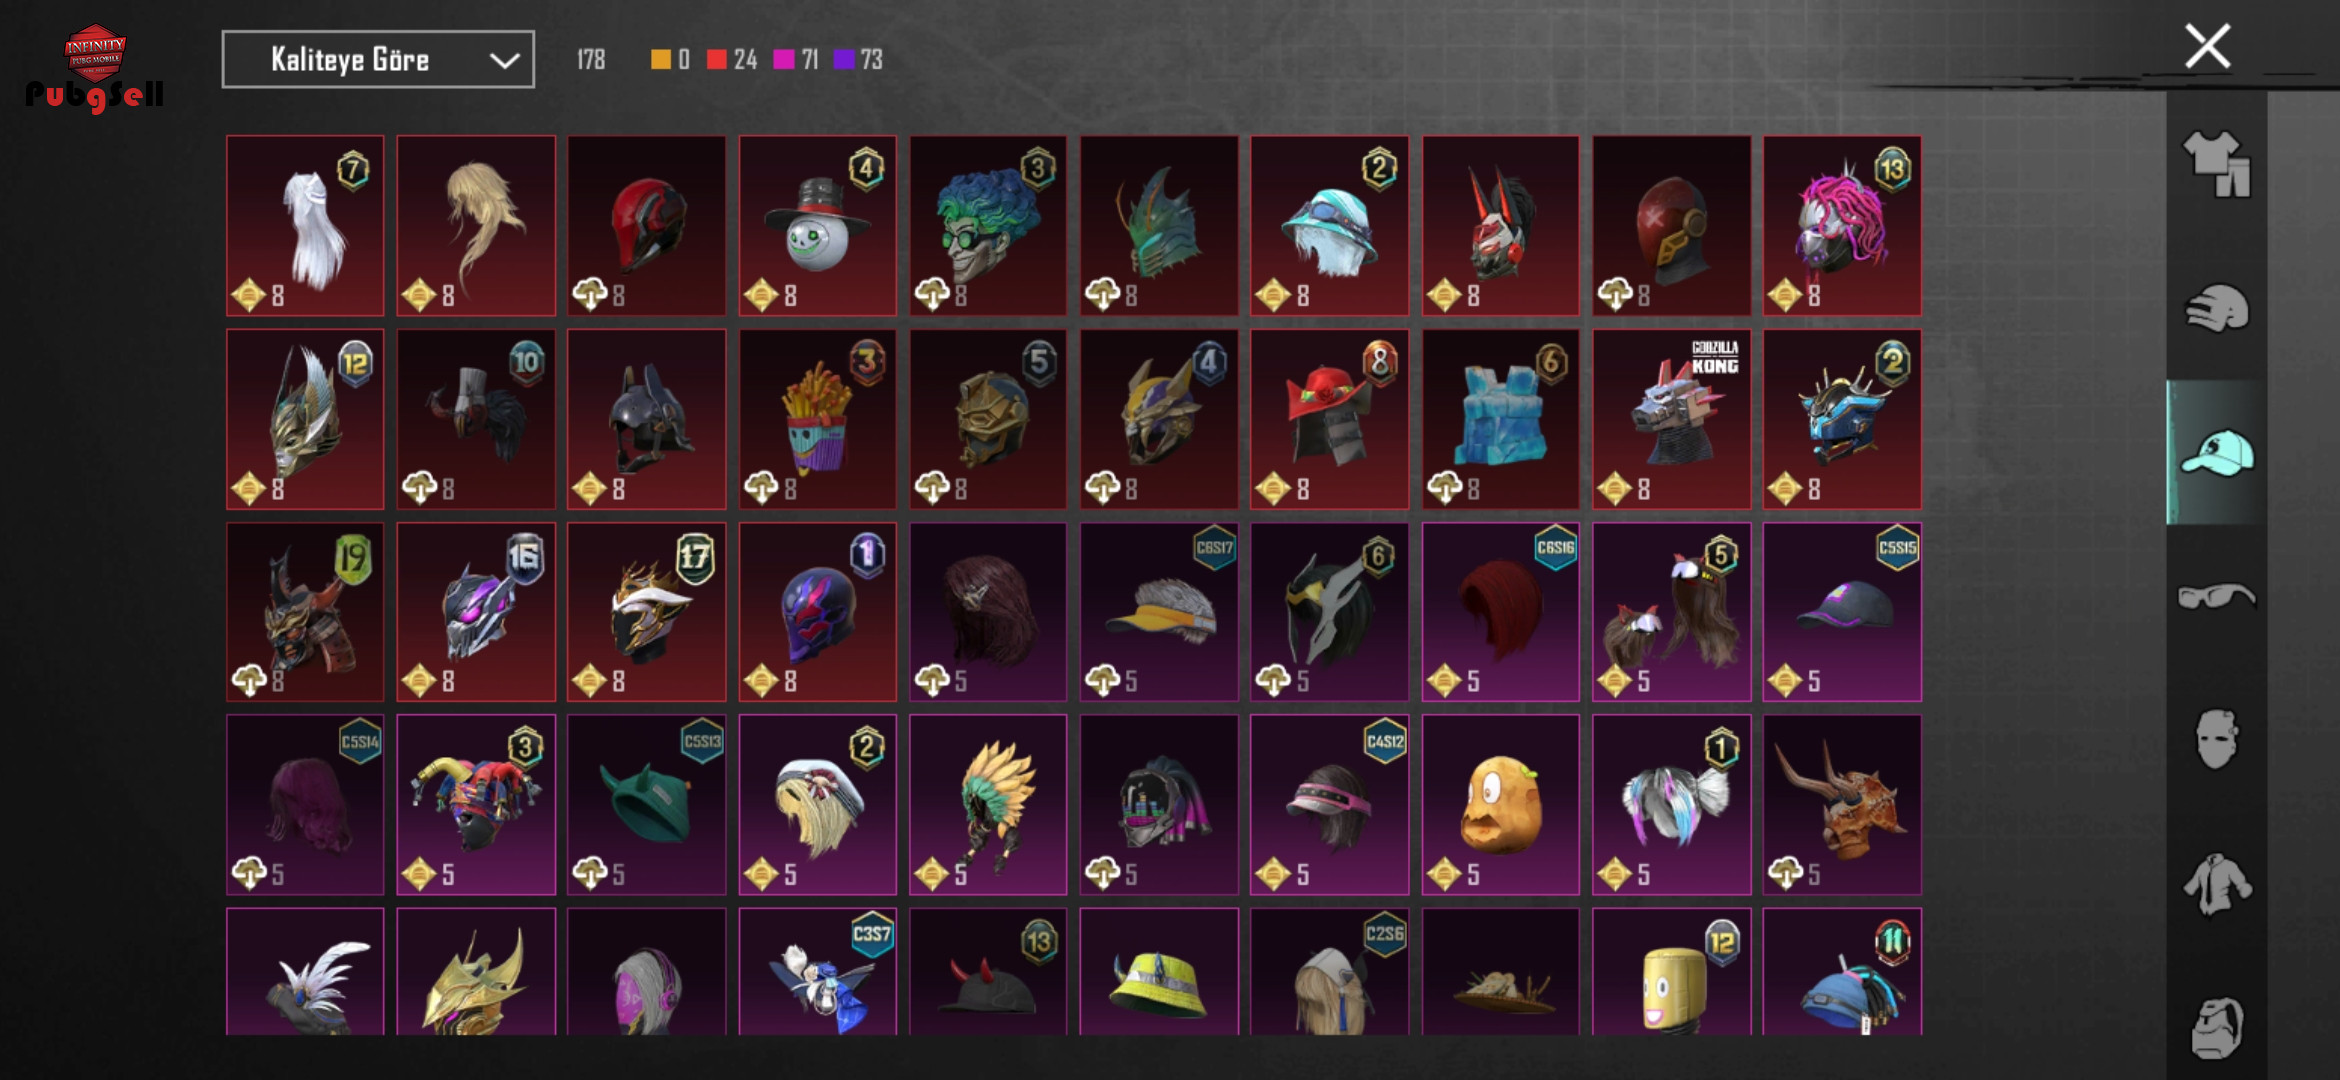Pick the ice block vest headgear item
This screenshot has height=1080, width=2340.
[x=1500, y=419]
